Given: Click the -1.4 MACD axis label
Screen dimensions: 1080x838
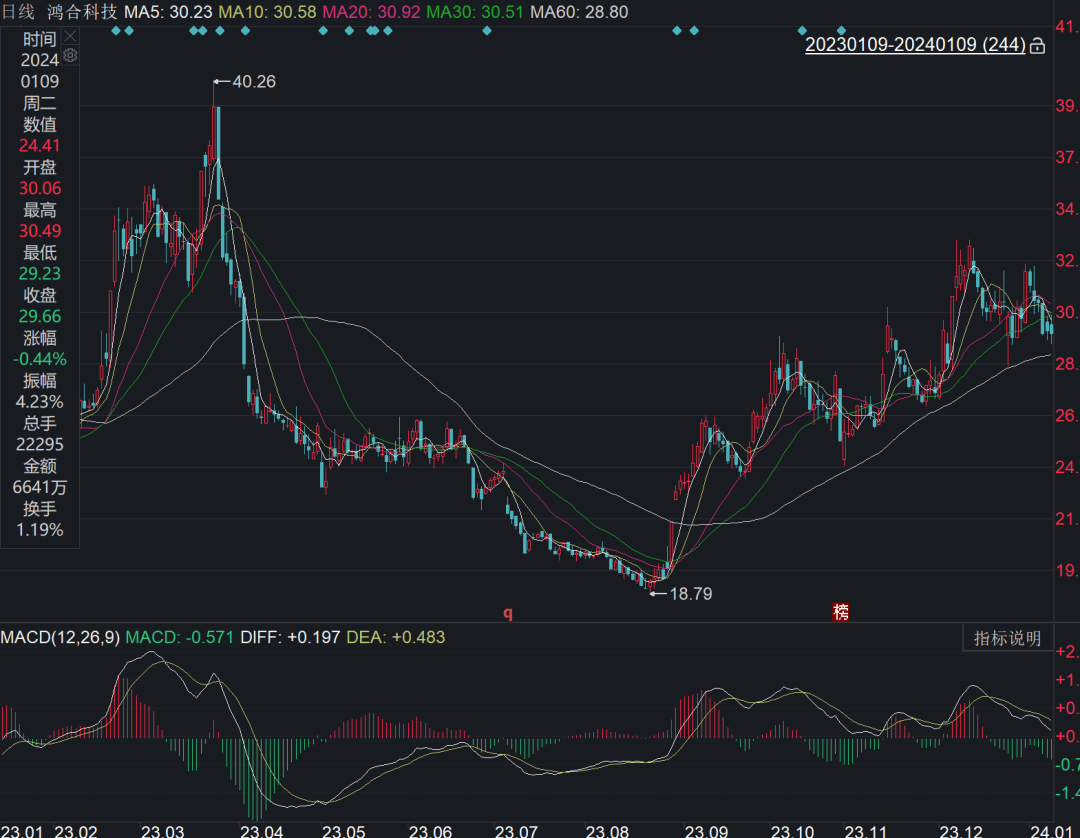Looking at the screenshot, I should click(x=1067, y=793).
